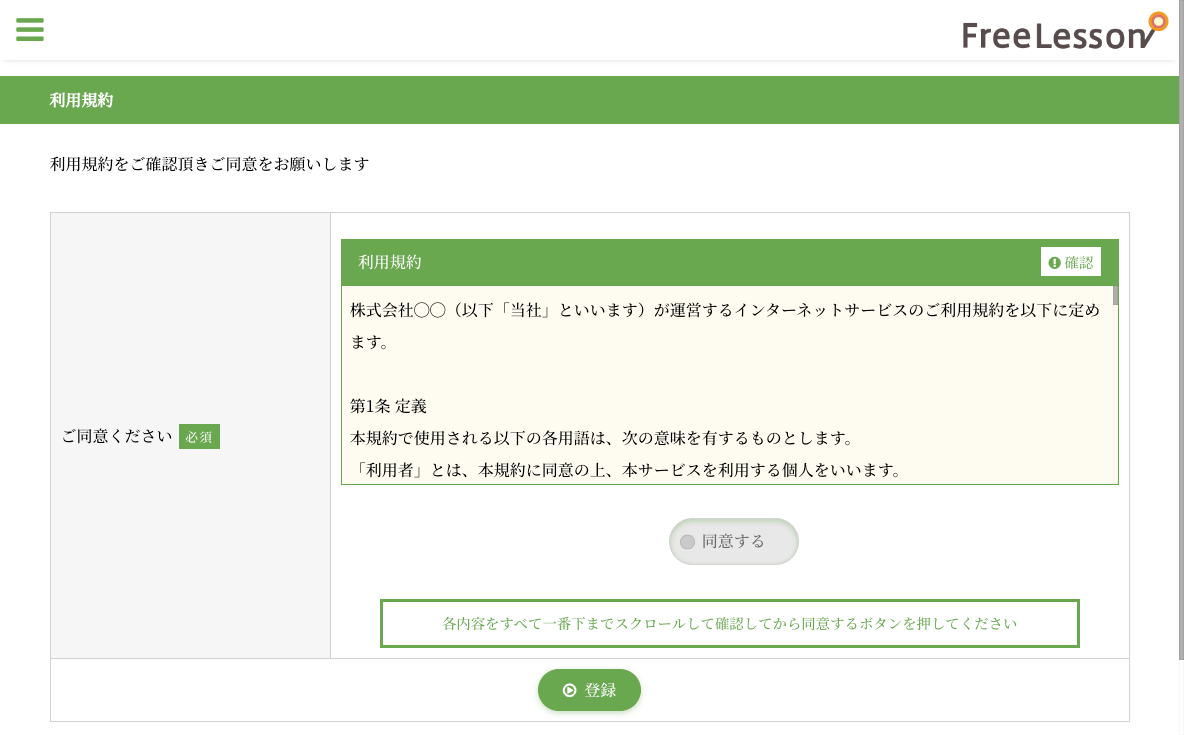Click the exclamation icon beside 確認
Screen dimensions: 1184x735
tap(1054, 263)
